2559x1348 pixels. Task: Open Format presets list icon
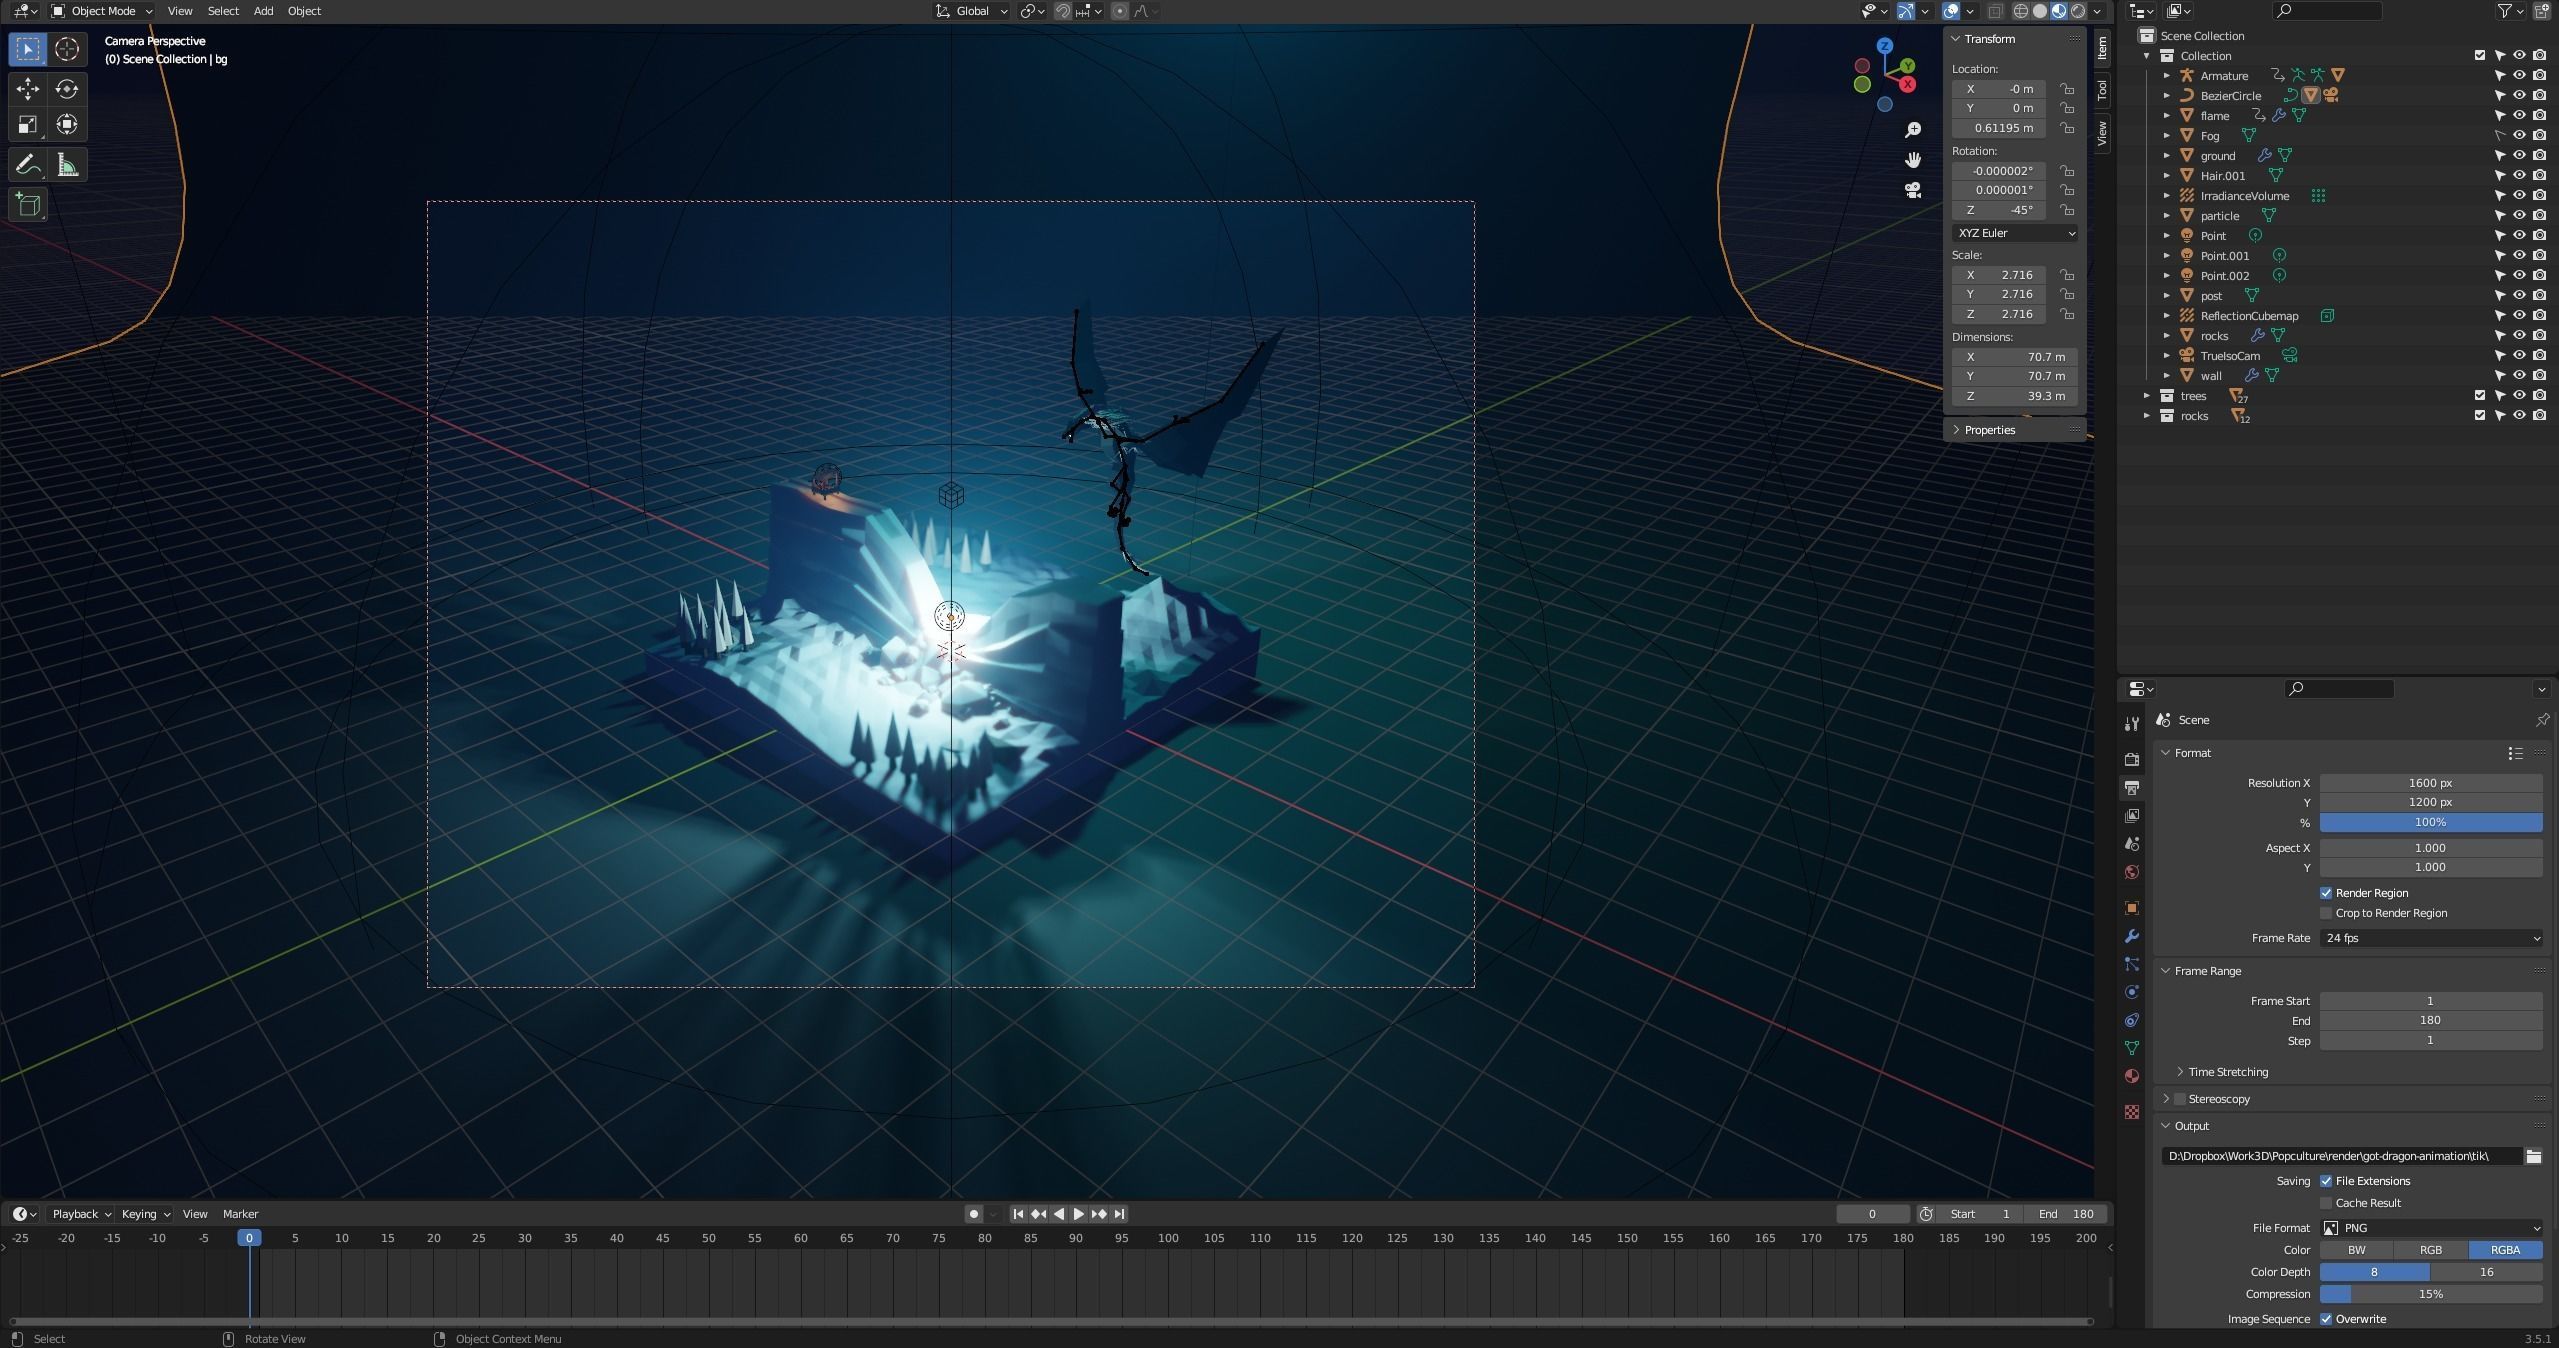2515,753
